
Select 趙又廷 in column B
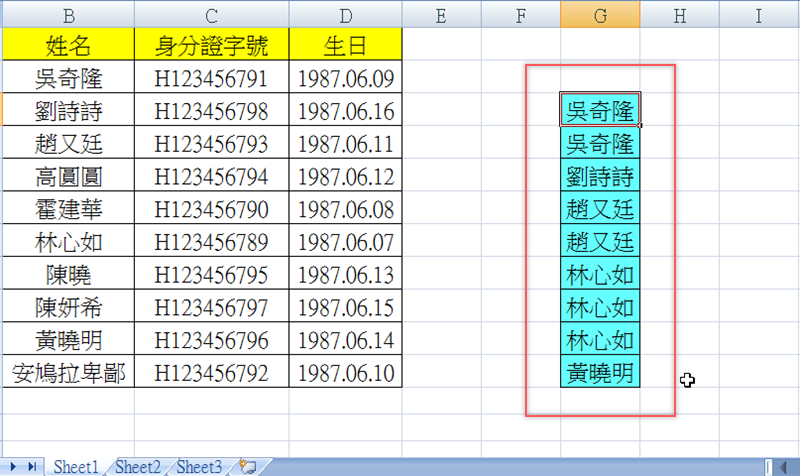[x=68, y=143]
